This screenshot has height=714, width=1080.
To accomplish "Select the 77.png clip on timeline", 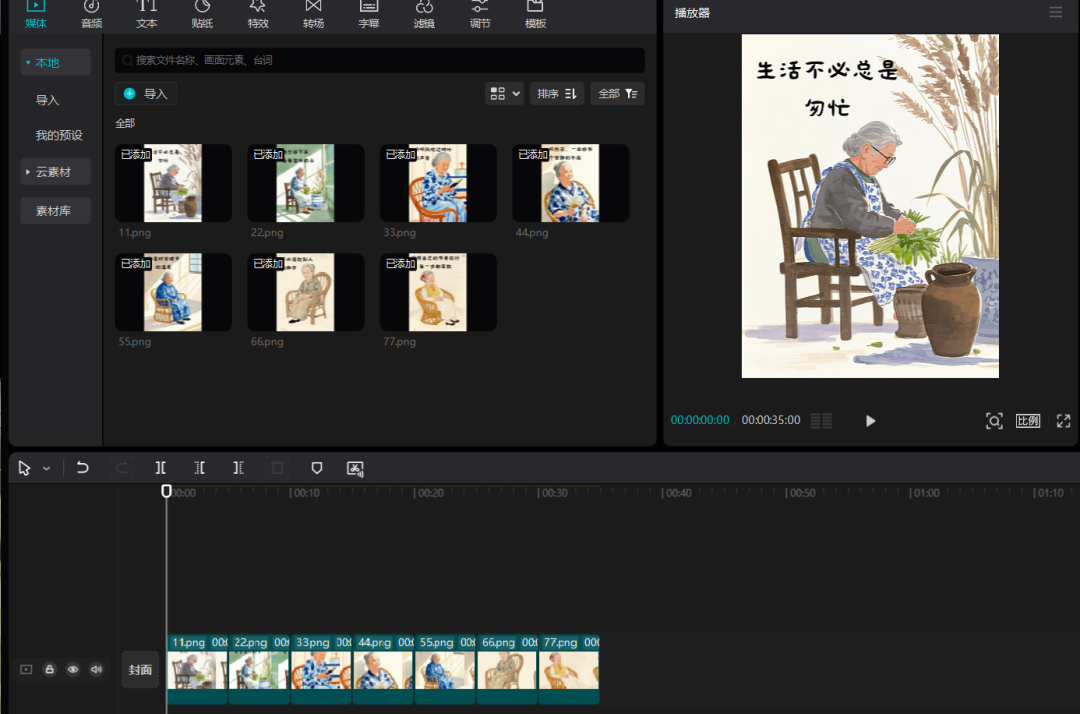I will (569, 669).
